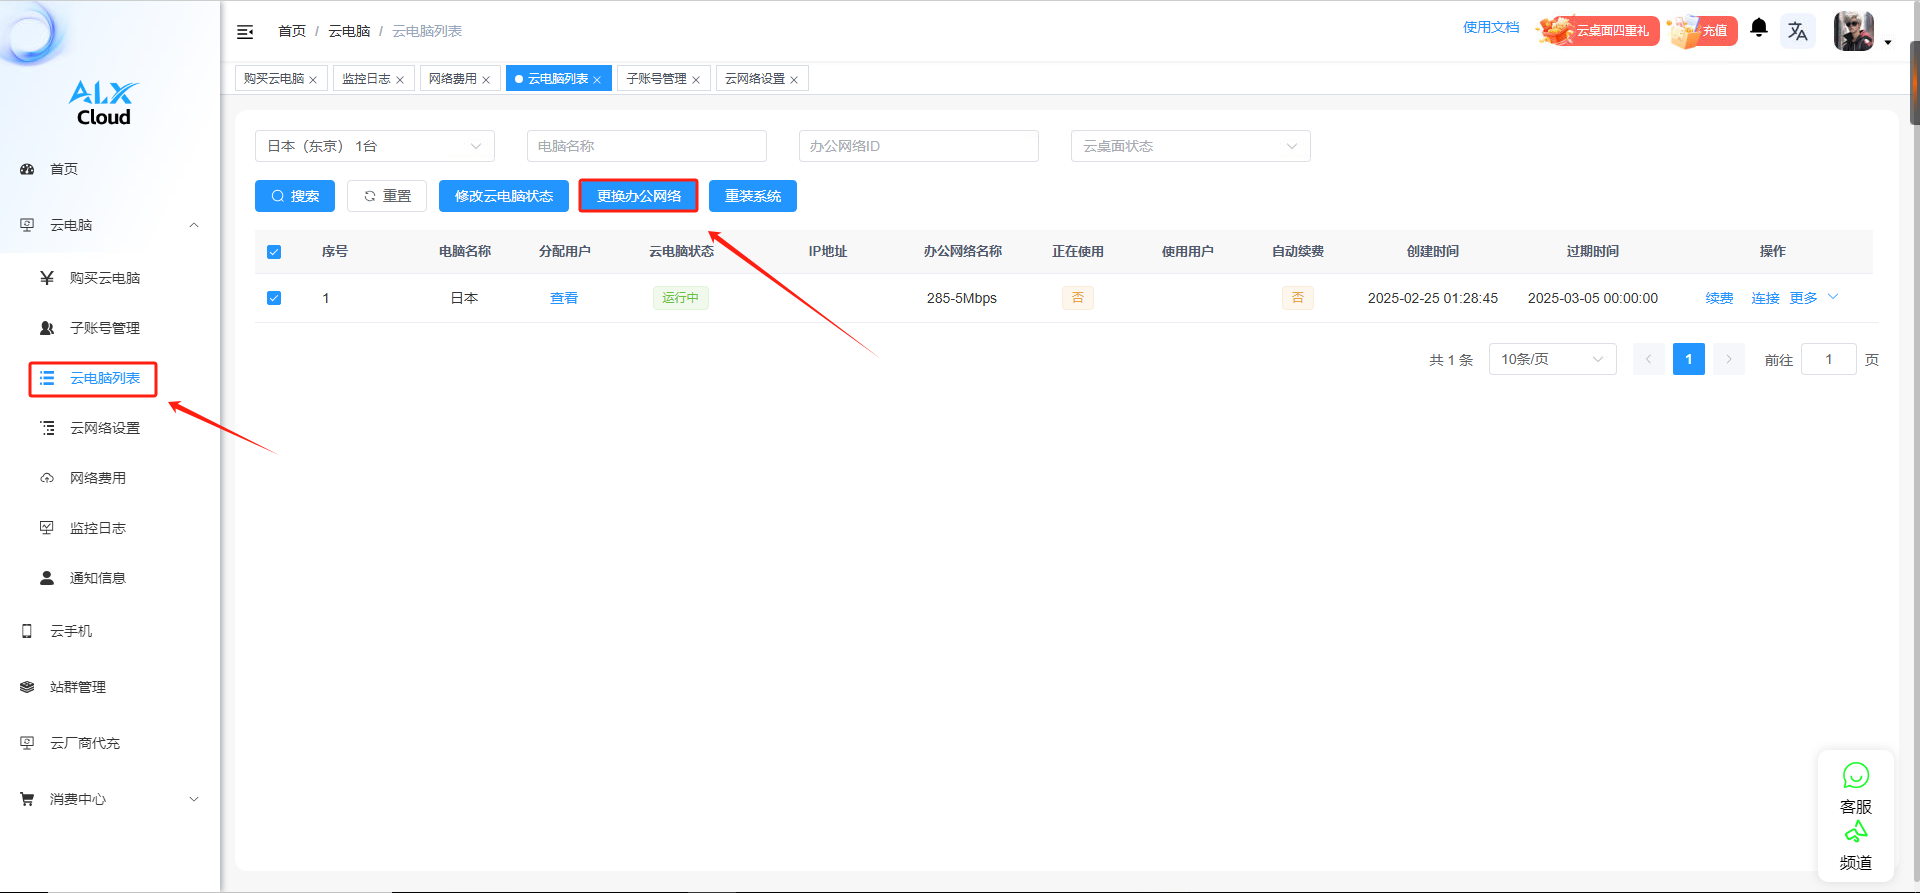Open customer service chat icon (客服)
The width and height of the screenshot is (1920, 893).
click(1855, 776)
